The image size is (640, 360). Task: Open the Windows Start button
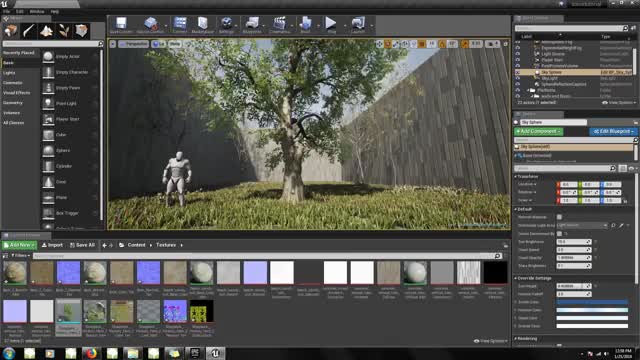(x=9, y=353)
